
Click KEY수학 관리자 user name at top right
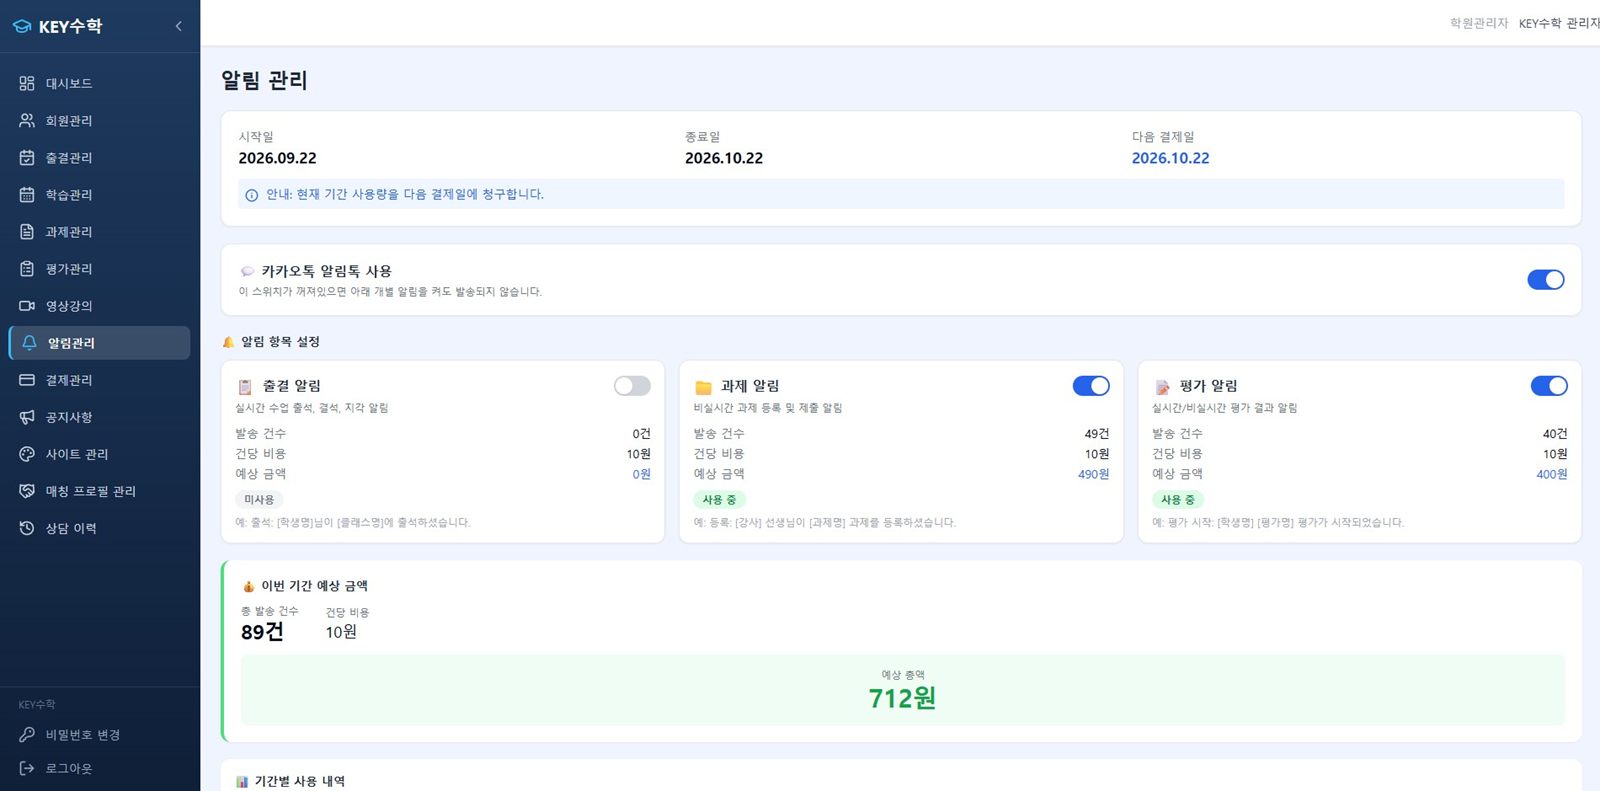1559,23
